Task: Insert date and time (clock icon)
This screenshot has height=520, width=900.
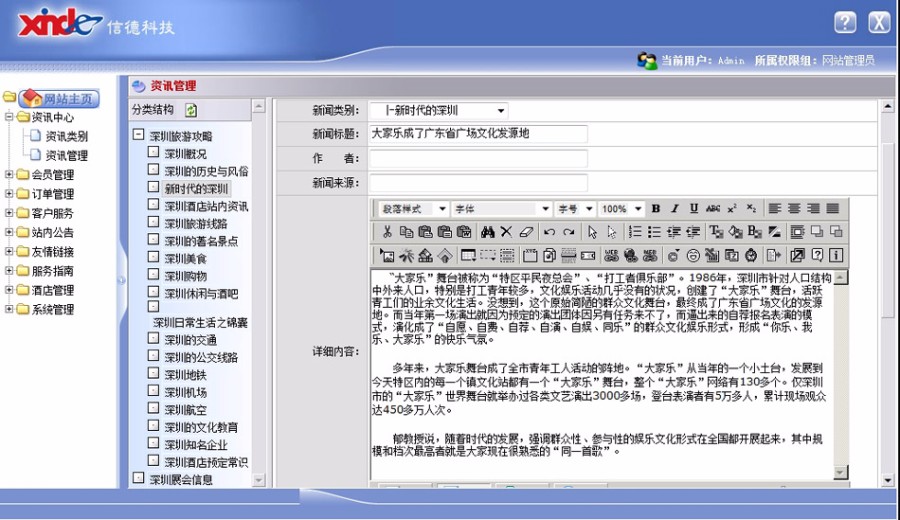Action: pyautogui.click(x=751, y=255)
